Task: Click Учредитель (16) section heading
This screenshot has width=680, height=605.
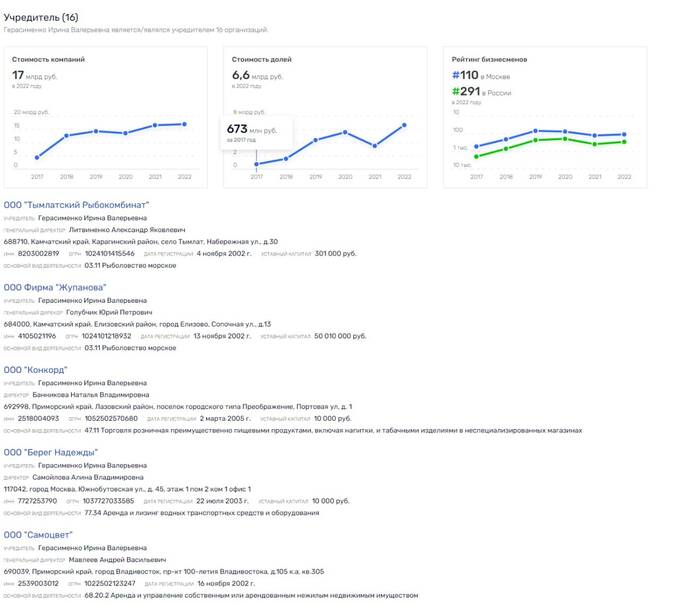Action: coord(41,17)
